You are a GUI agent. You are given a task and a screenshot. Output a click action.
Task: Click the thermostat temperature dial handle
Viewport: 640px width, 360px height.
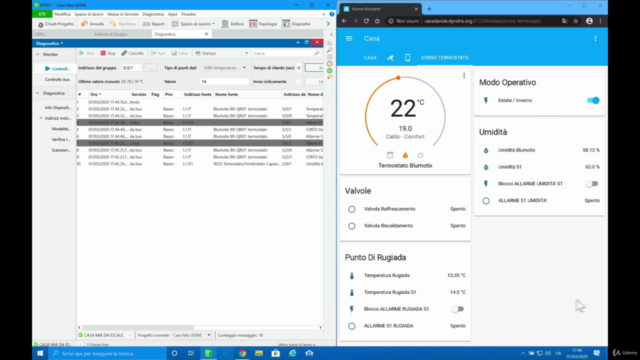[x=398, y=78]
